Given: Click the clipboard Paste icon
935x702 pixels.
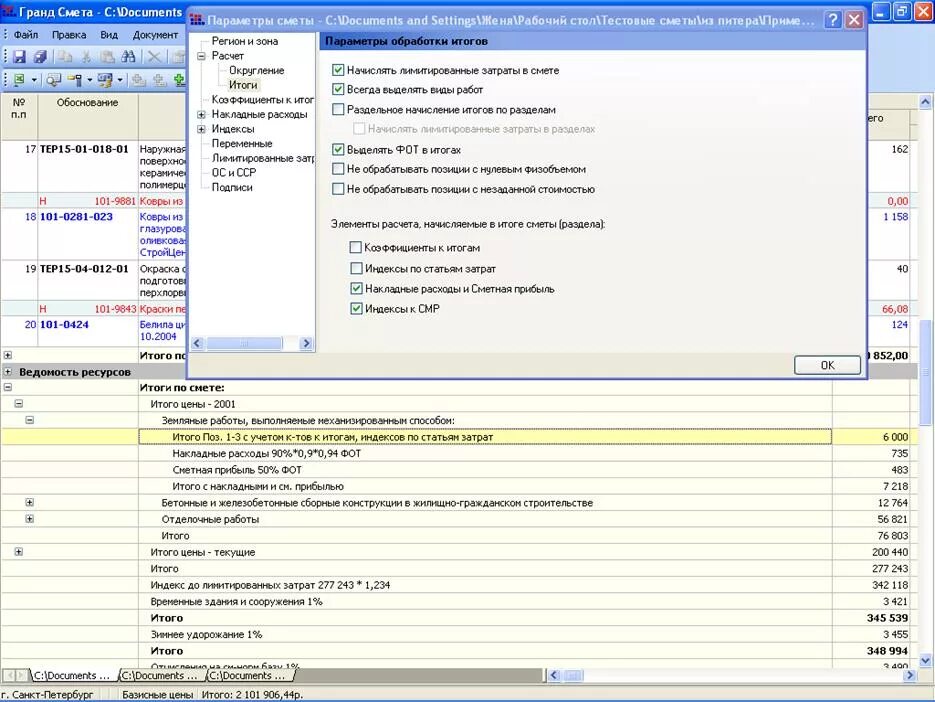Looking at the screenshot, I should tap(107, 57).
